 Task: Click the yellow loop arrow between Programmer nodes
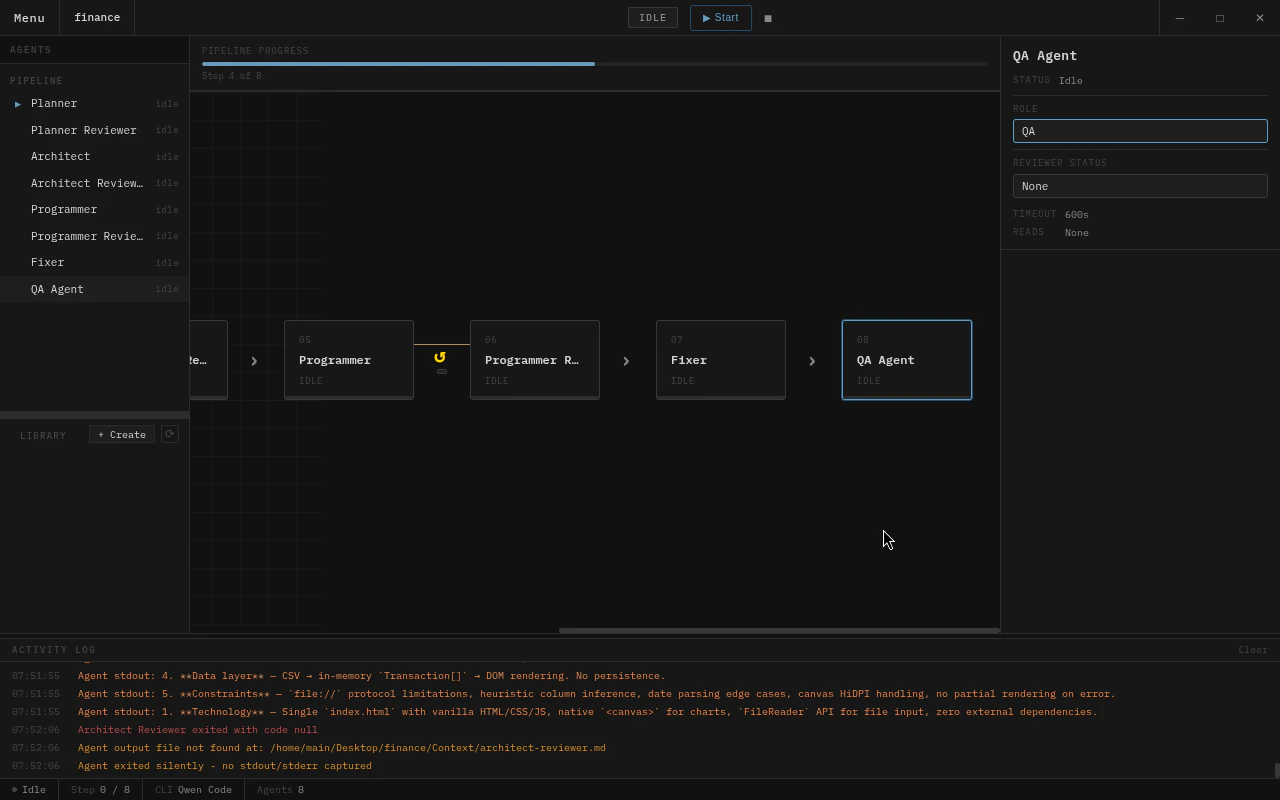point(440,357)
